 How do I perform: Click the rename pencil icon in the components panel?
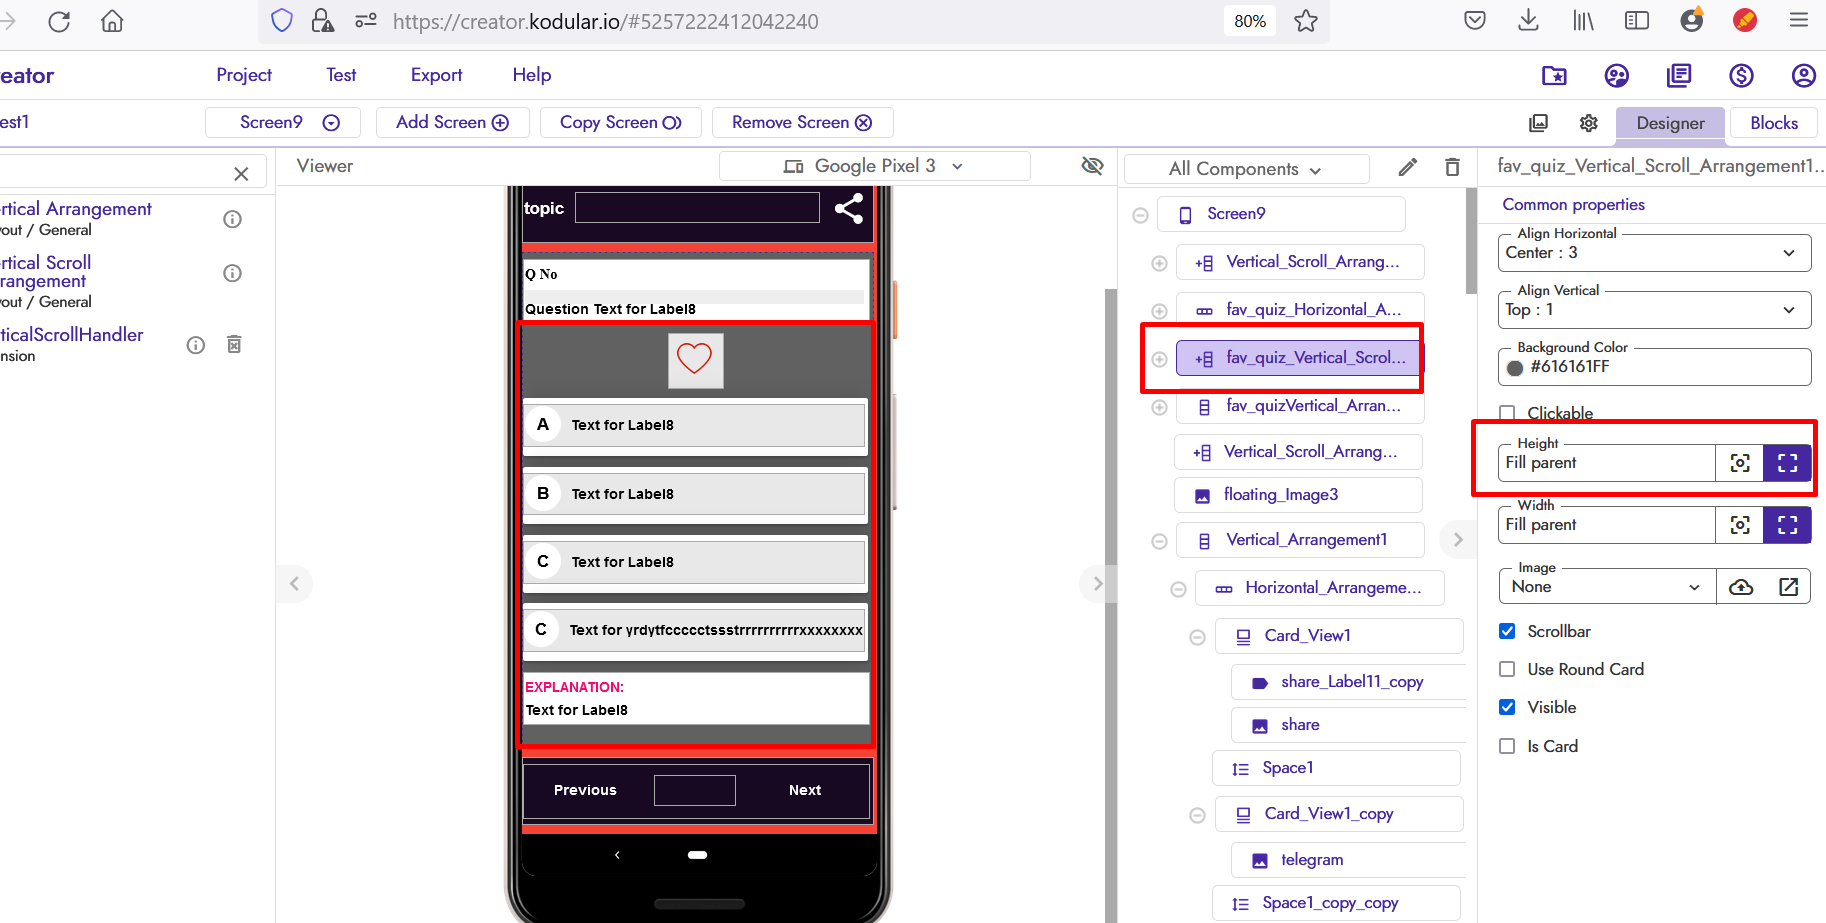[x=1407, y=167]
